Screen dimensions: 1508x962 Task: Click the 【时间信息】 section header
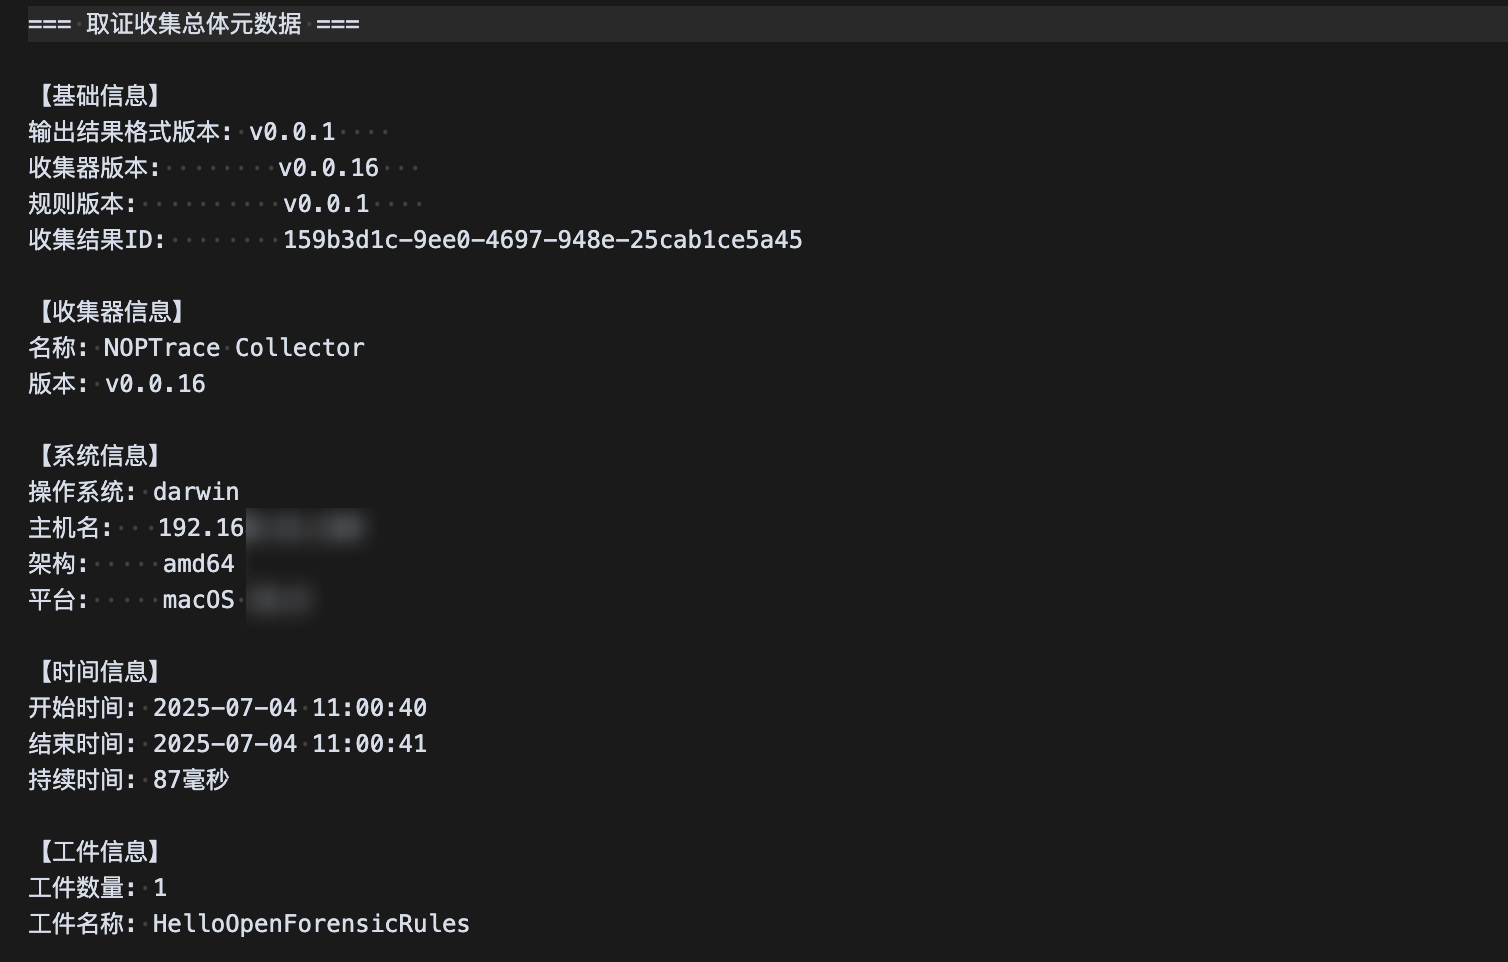100,672
